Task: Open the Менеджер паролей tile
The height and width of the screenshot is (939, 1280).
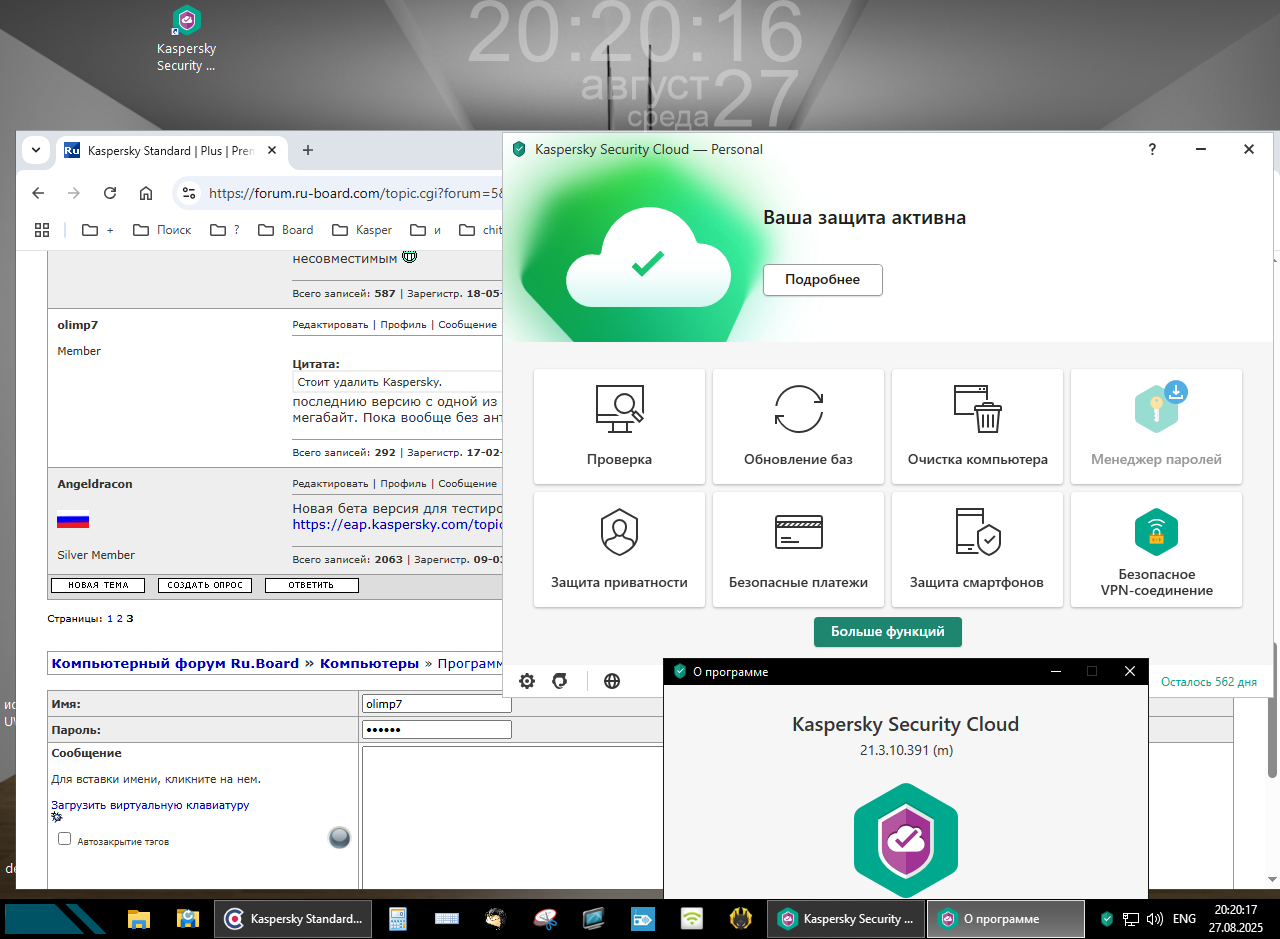Action: [x=1156, y=426]
